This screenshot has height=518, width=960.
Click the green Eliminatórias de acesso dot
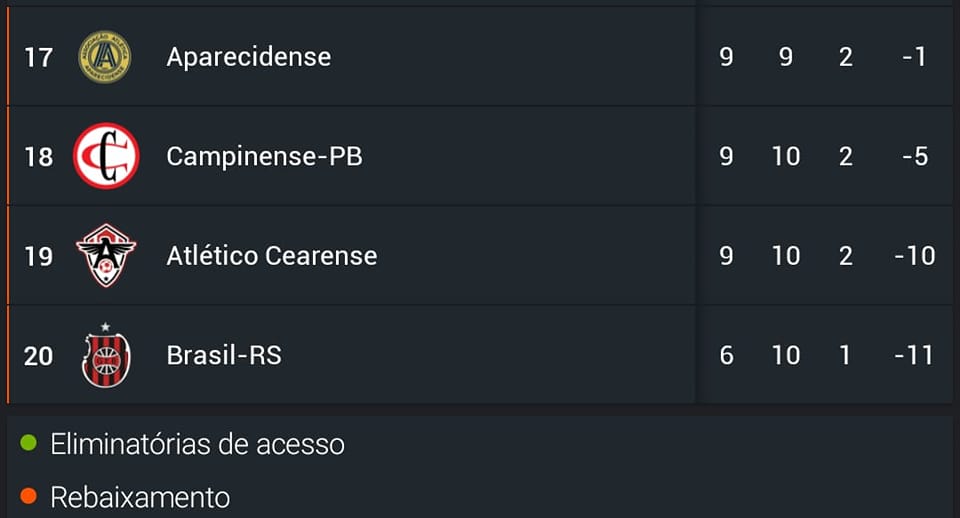28,442
